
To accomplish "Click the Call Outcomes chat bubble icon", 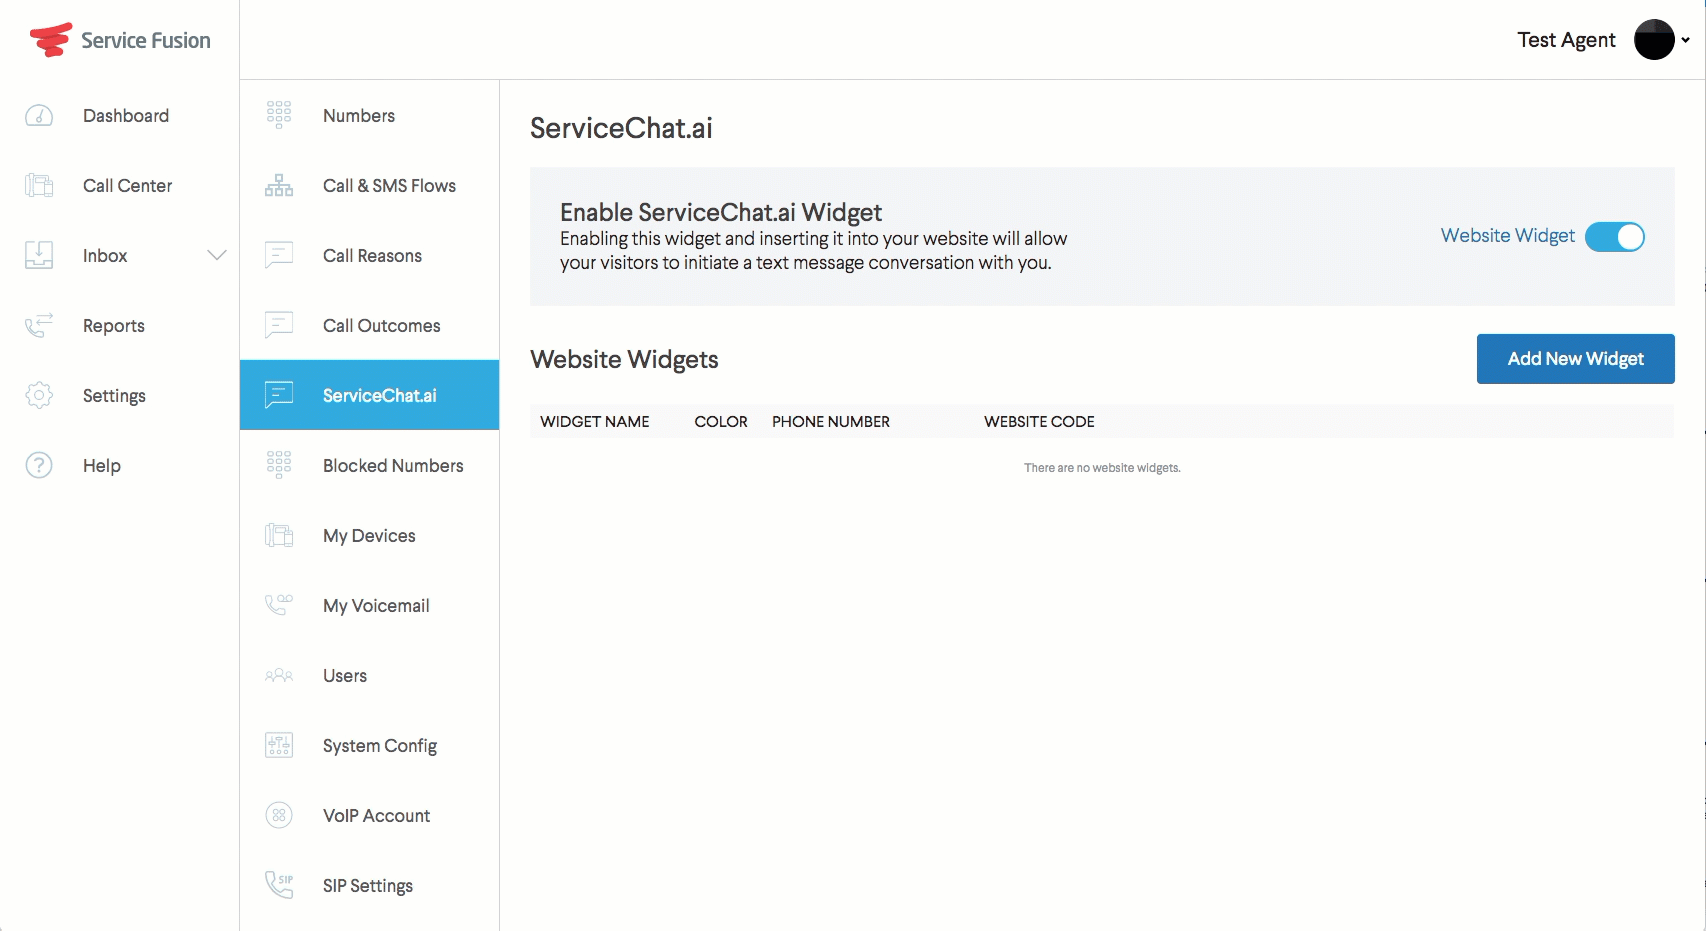I will pyautogui.click(x=279, y=325).
